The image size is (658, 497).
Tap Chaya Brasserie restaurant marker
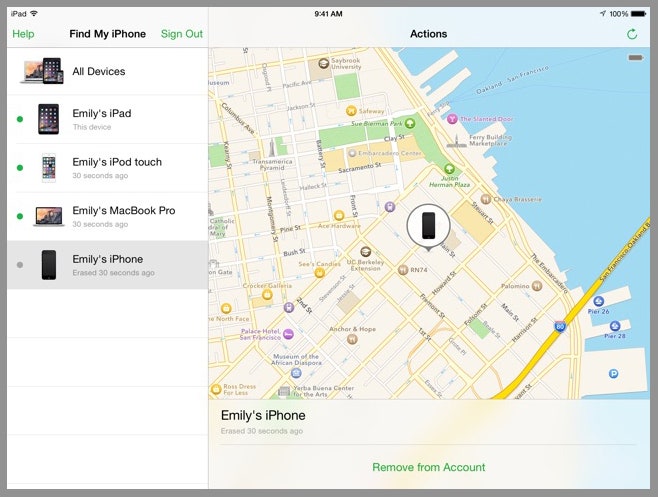point(486,199)
